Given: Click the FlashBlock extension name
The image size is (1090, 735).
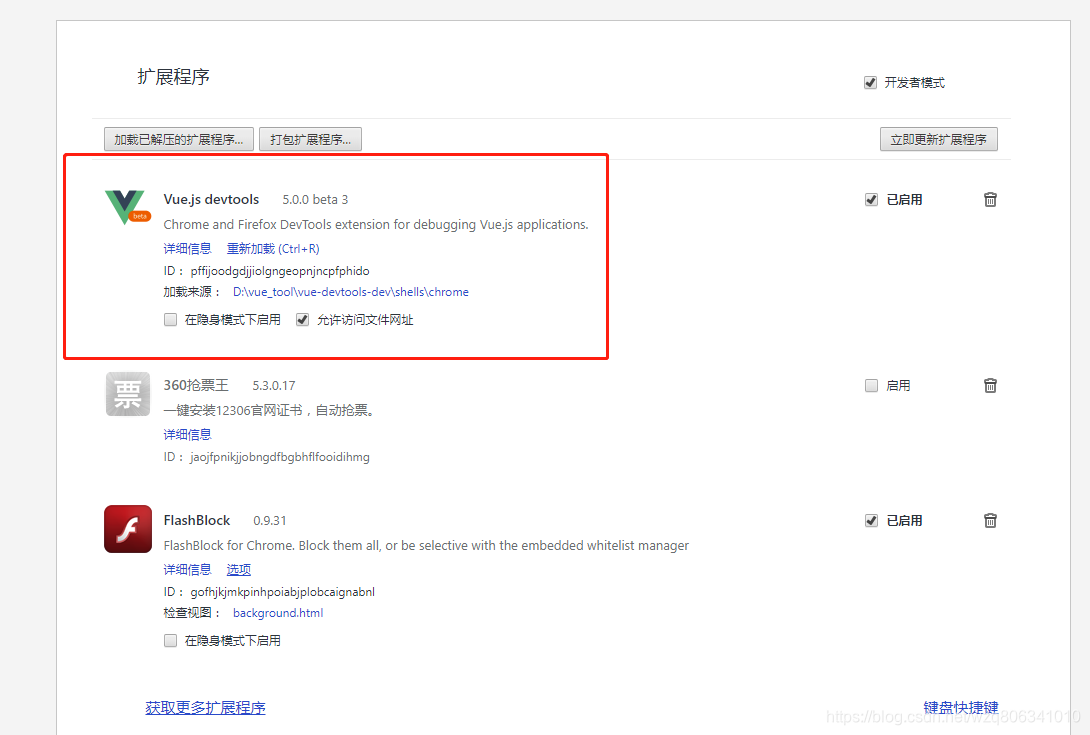Looking at the screenshot, I should coord(197,520).
